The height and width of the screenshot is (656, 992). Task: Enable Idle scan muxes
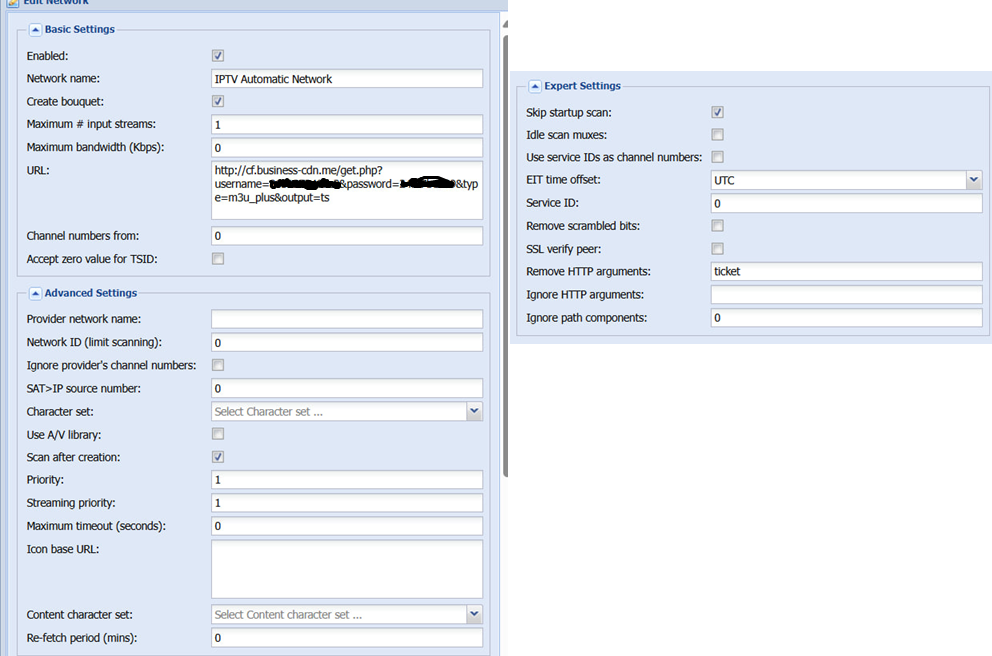717,135
